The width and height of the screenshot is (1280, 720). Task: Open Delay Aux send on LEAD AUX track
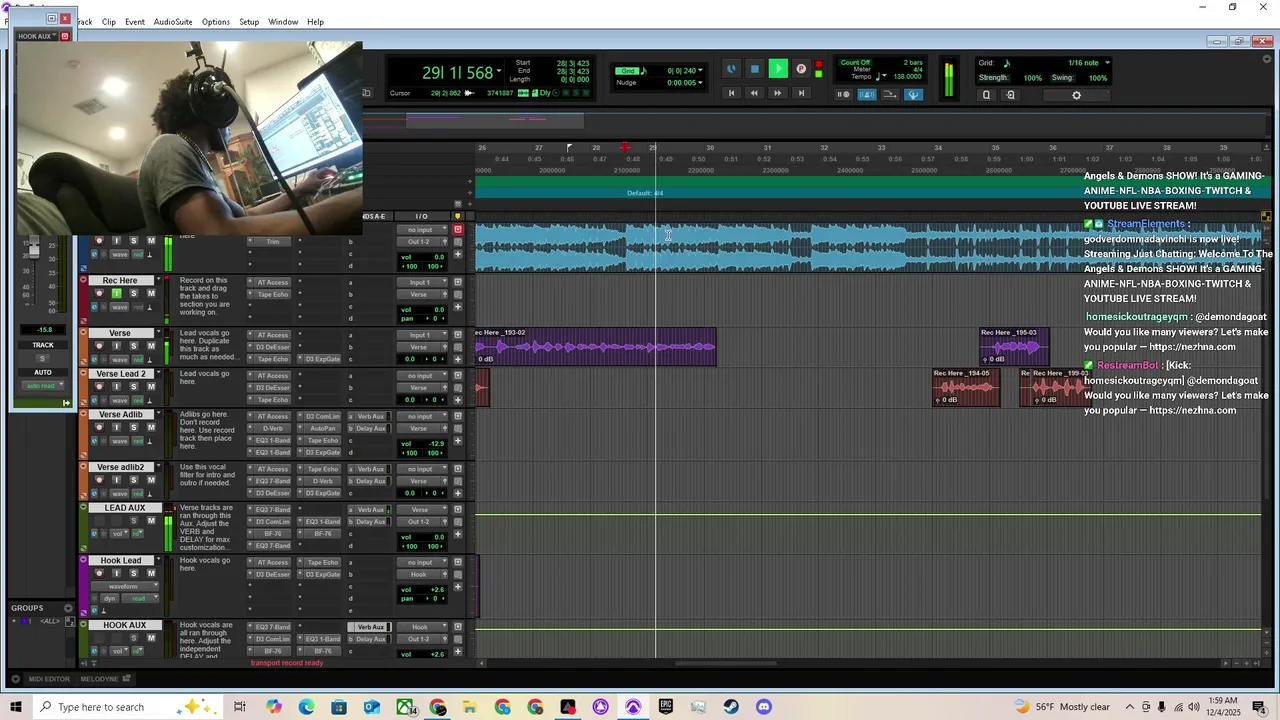click(371, 522)
